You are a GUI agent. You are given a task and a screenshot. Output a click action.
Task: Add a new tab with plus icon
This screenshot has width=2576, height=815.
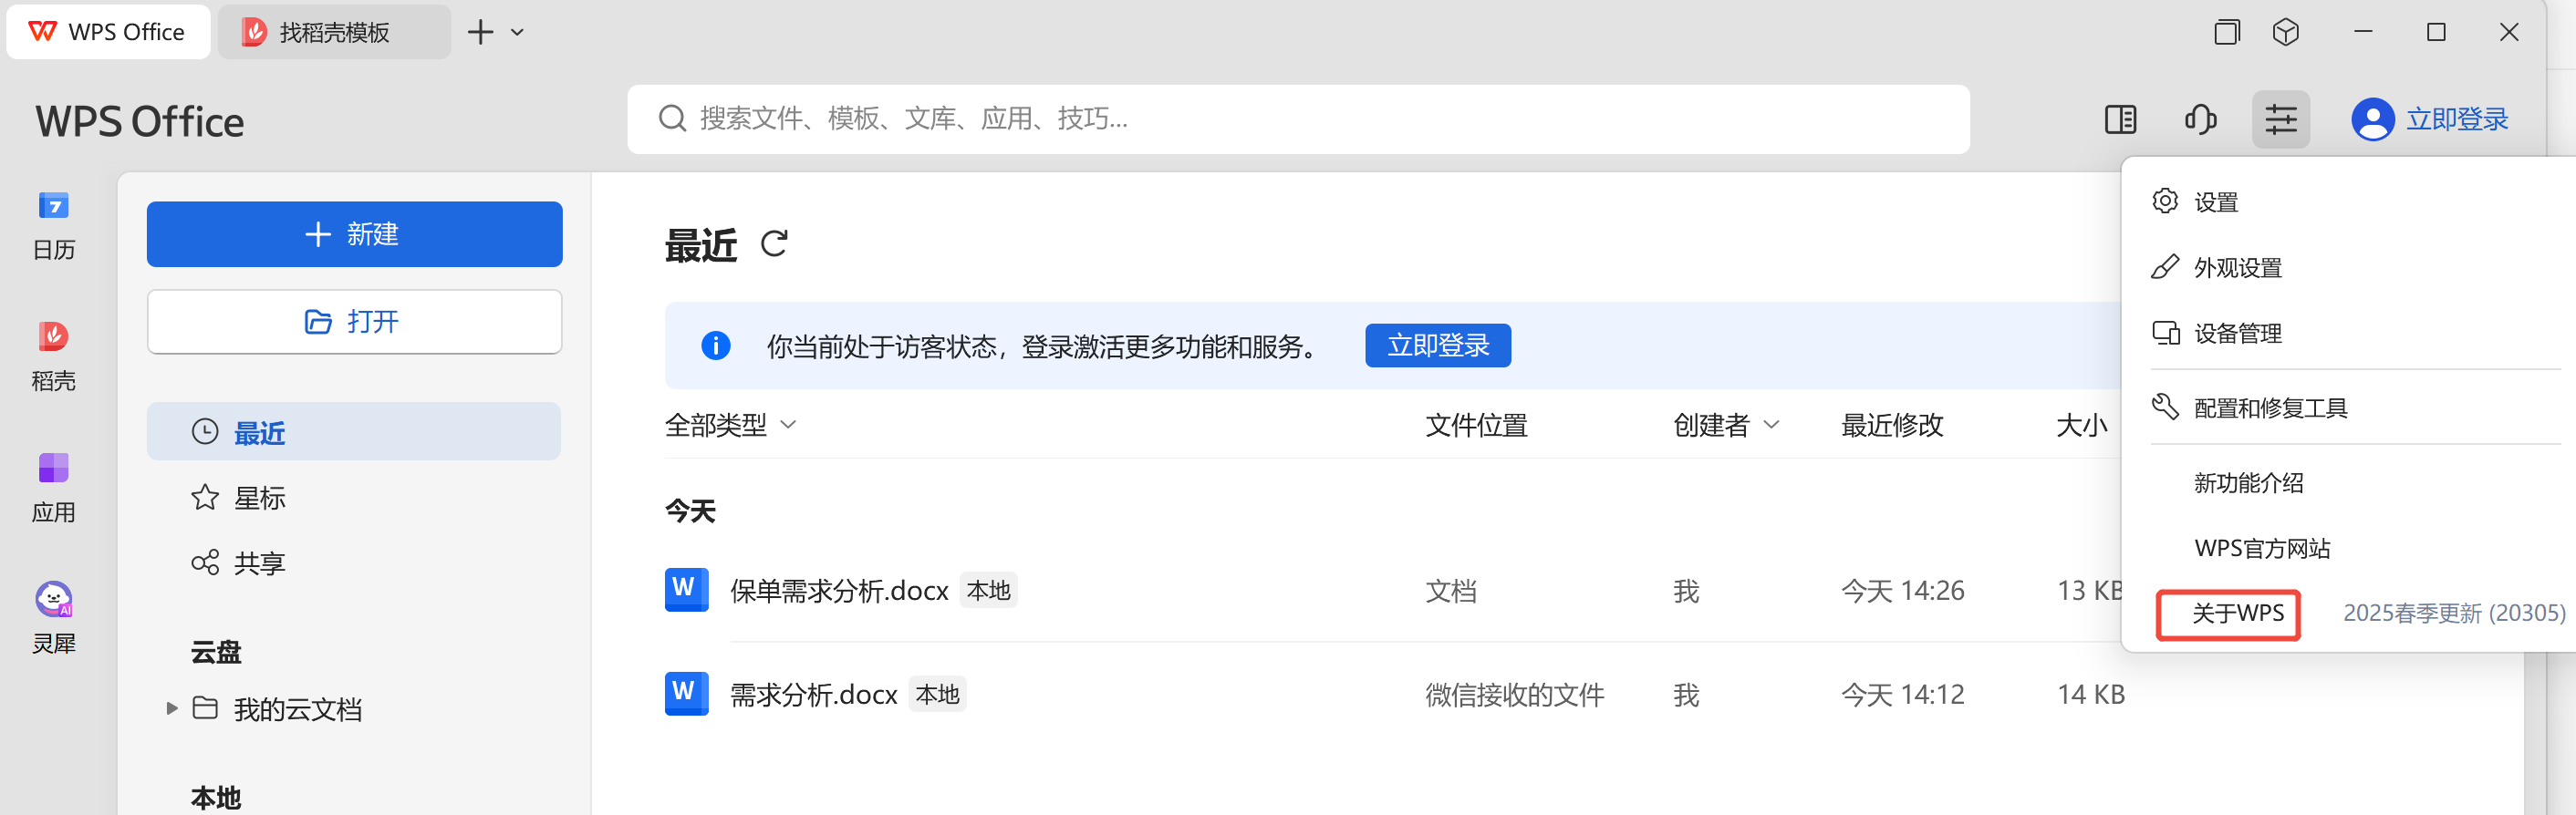[x=481, y=32]
